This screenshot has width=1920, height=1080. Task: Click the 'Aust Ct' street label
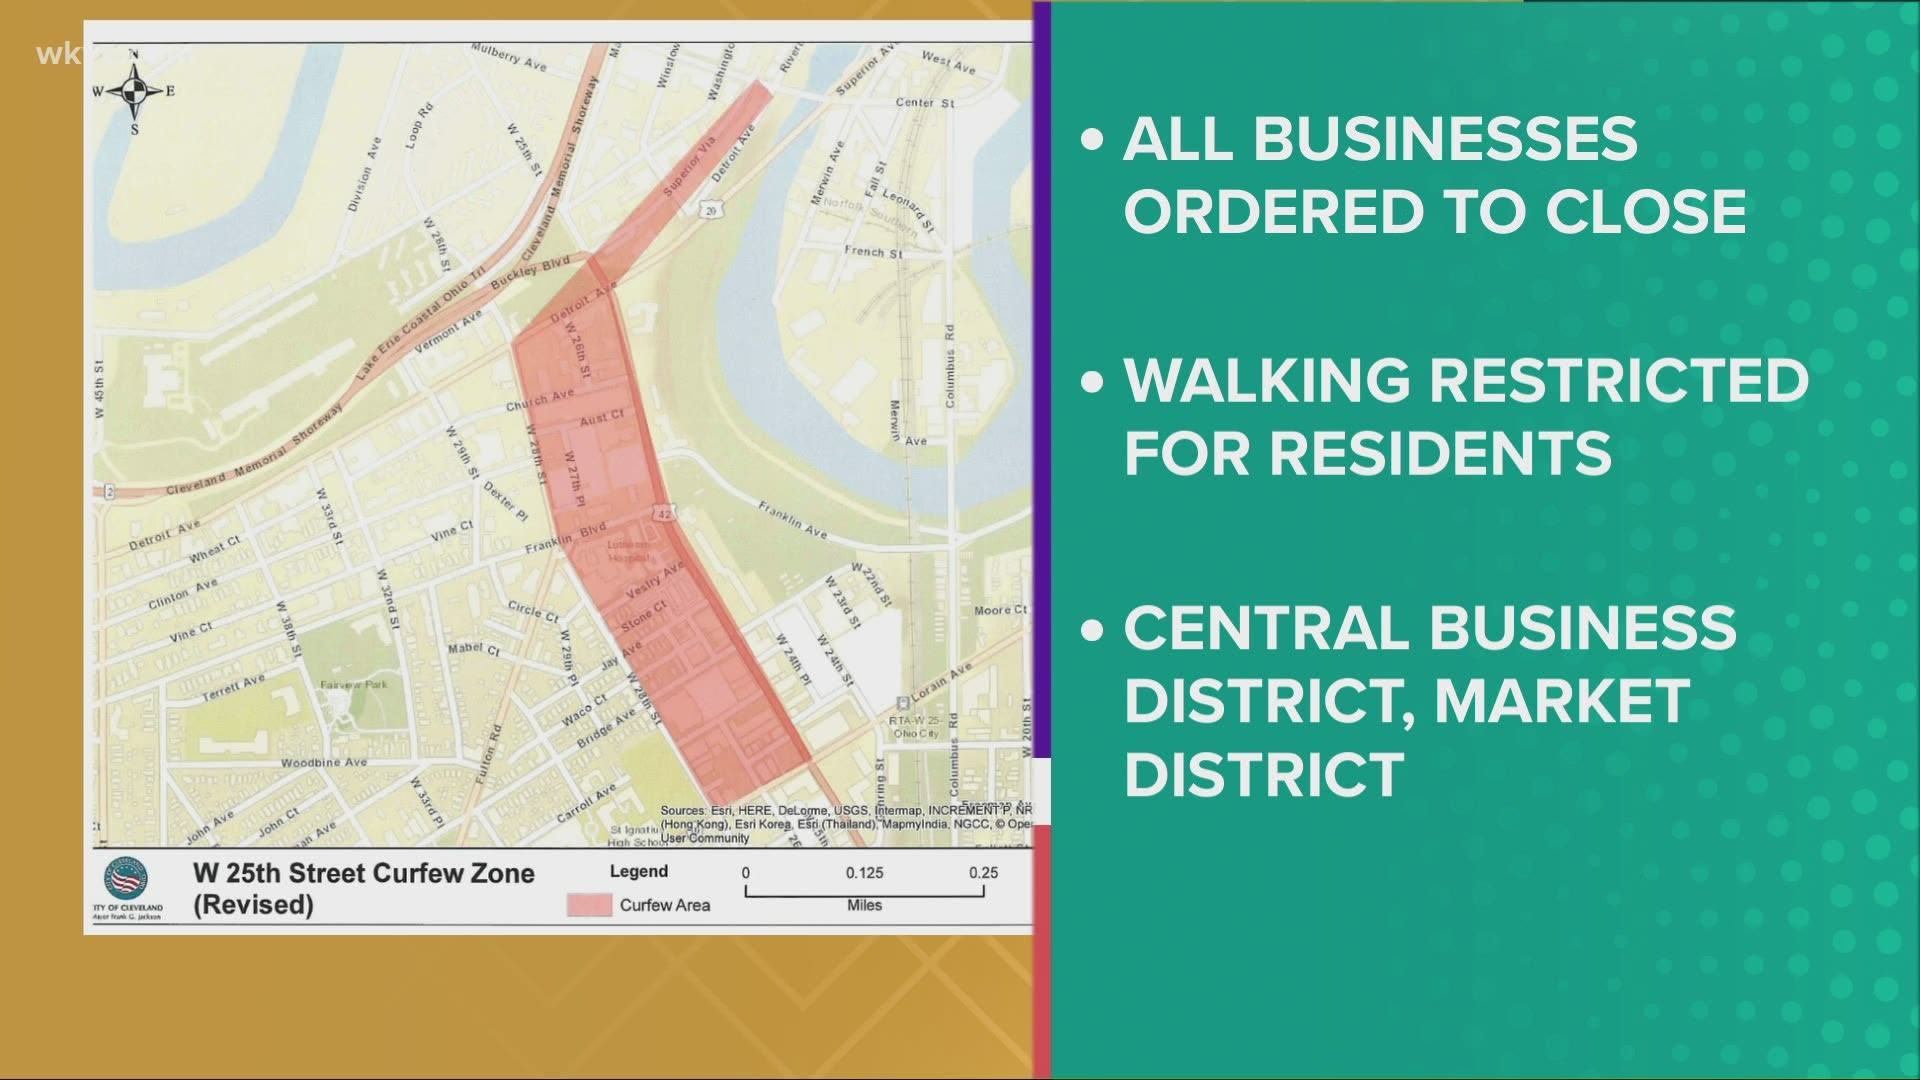click(602, 417)
